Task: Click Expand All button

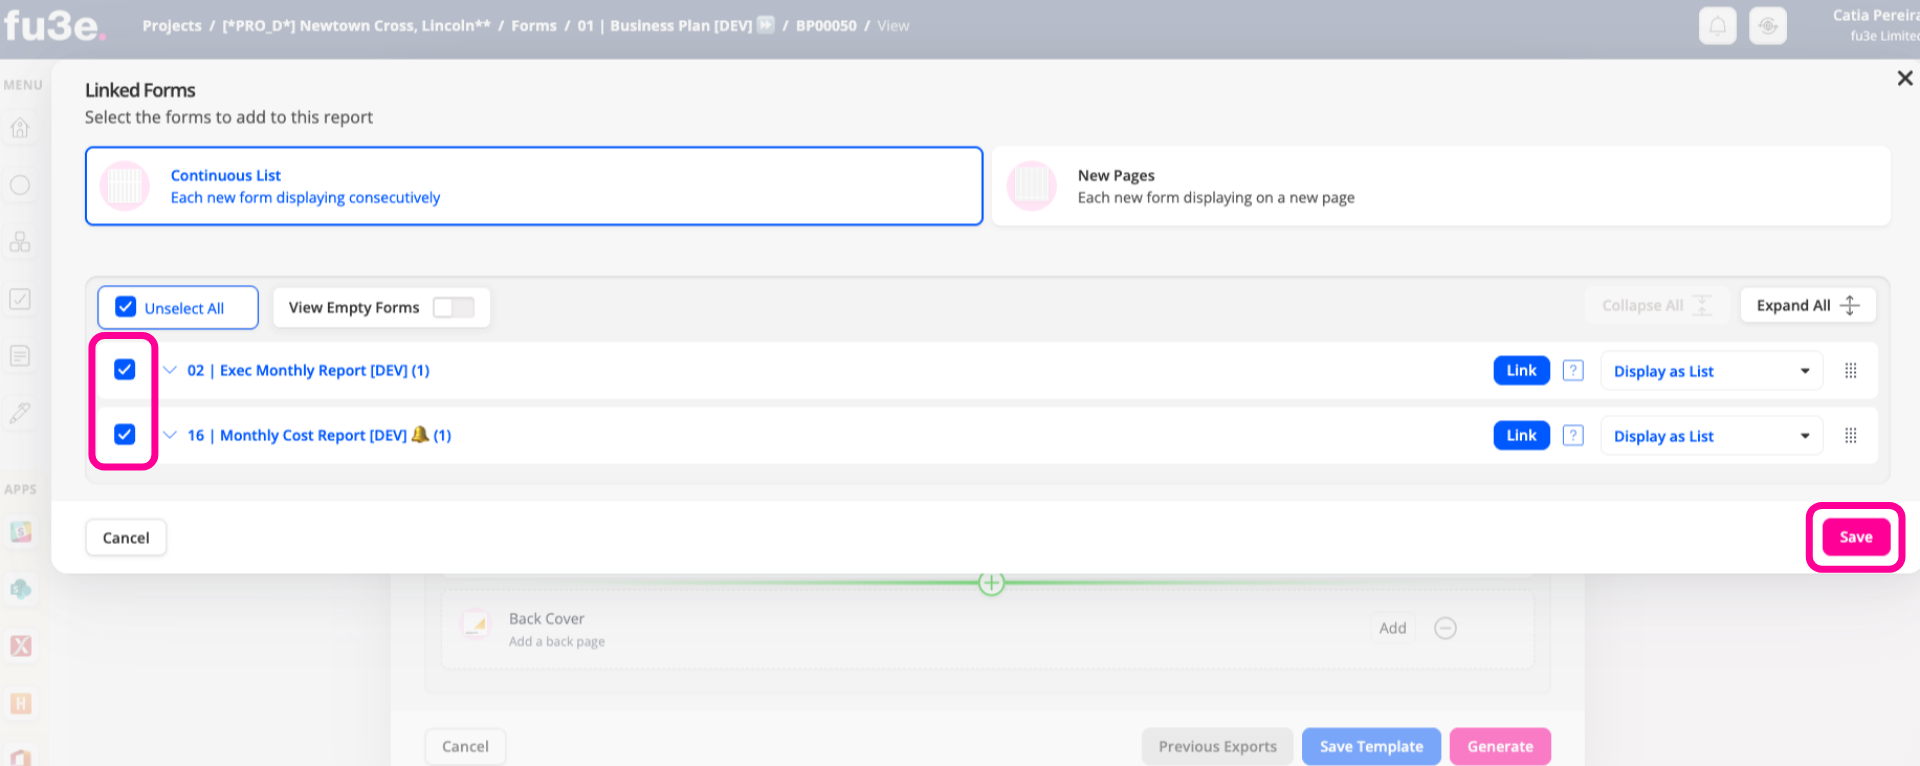Action: (1807, 306)
